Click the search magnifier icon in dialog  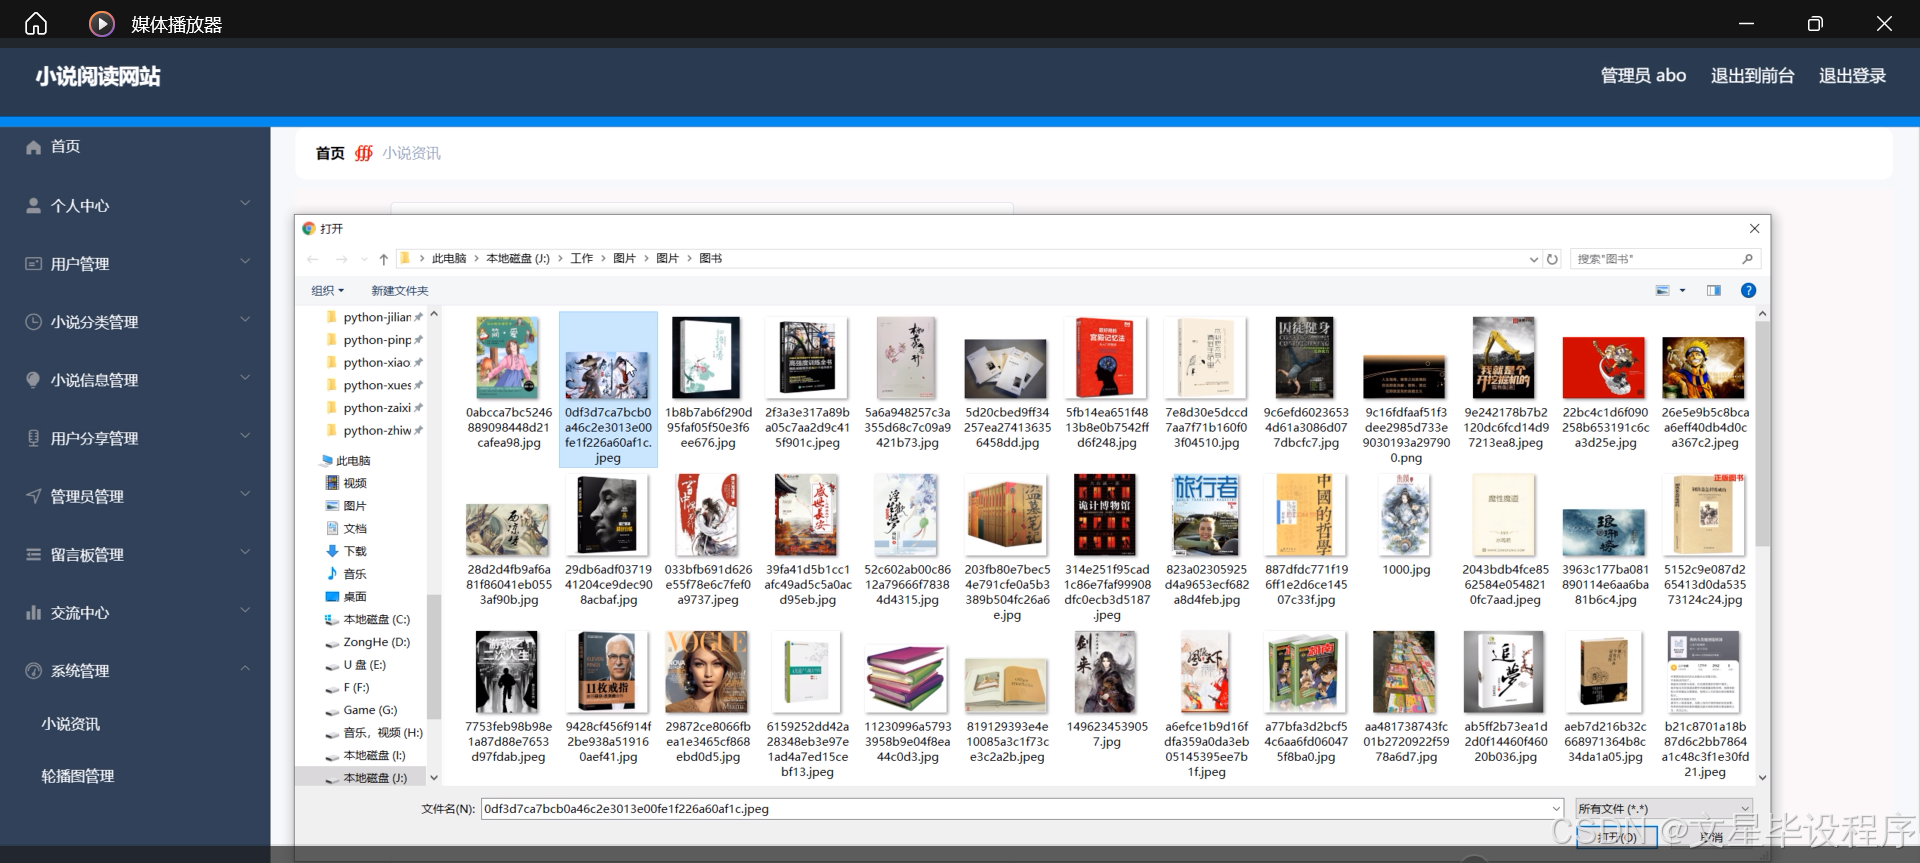pyautogui.click(x=1748, y=259)
